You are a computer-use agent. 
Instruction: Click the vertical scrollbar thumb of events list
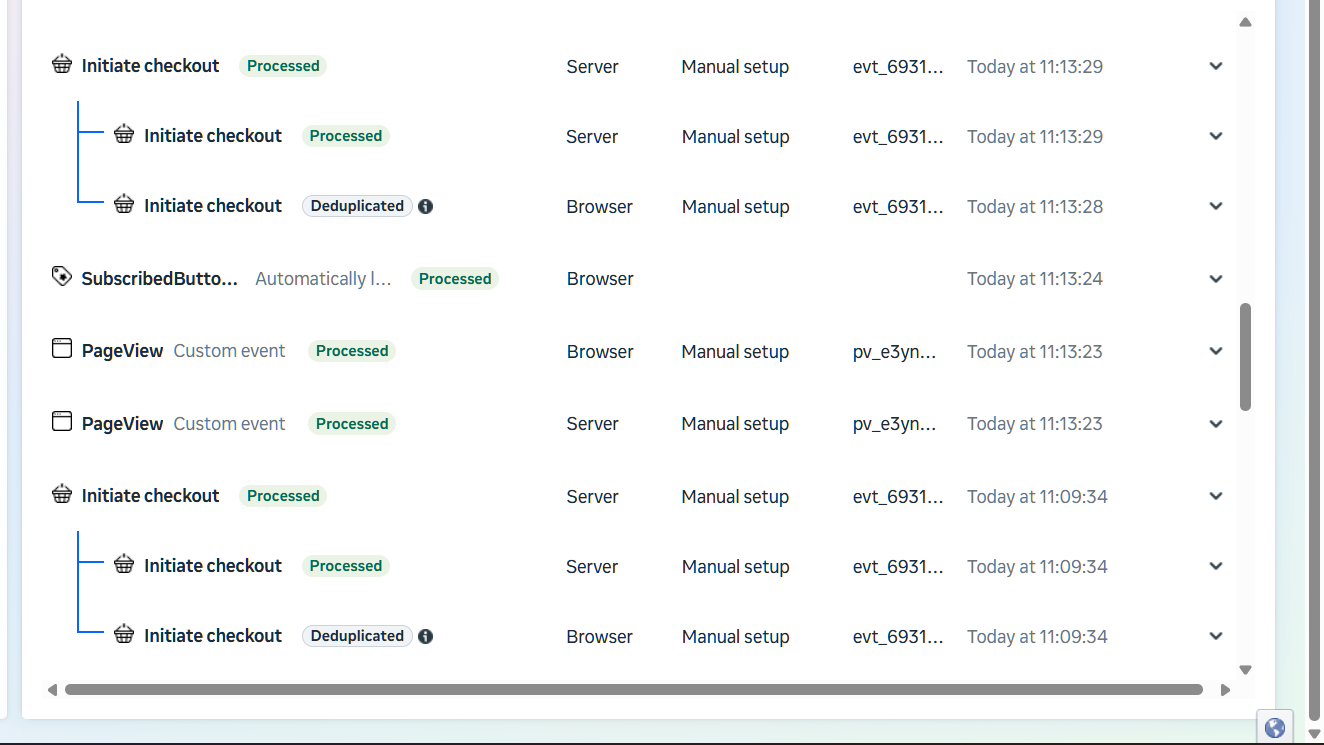click(x=1245, y=356)
